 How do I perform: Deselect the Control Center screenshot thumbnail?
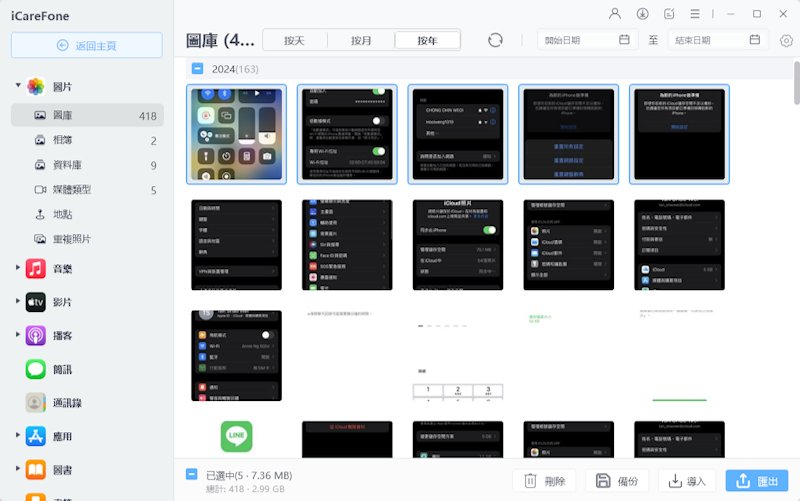pos(236,134)
